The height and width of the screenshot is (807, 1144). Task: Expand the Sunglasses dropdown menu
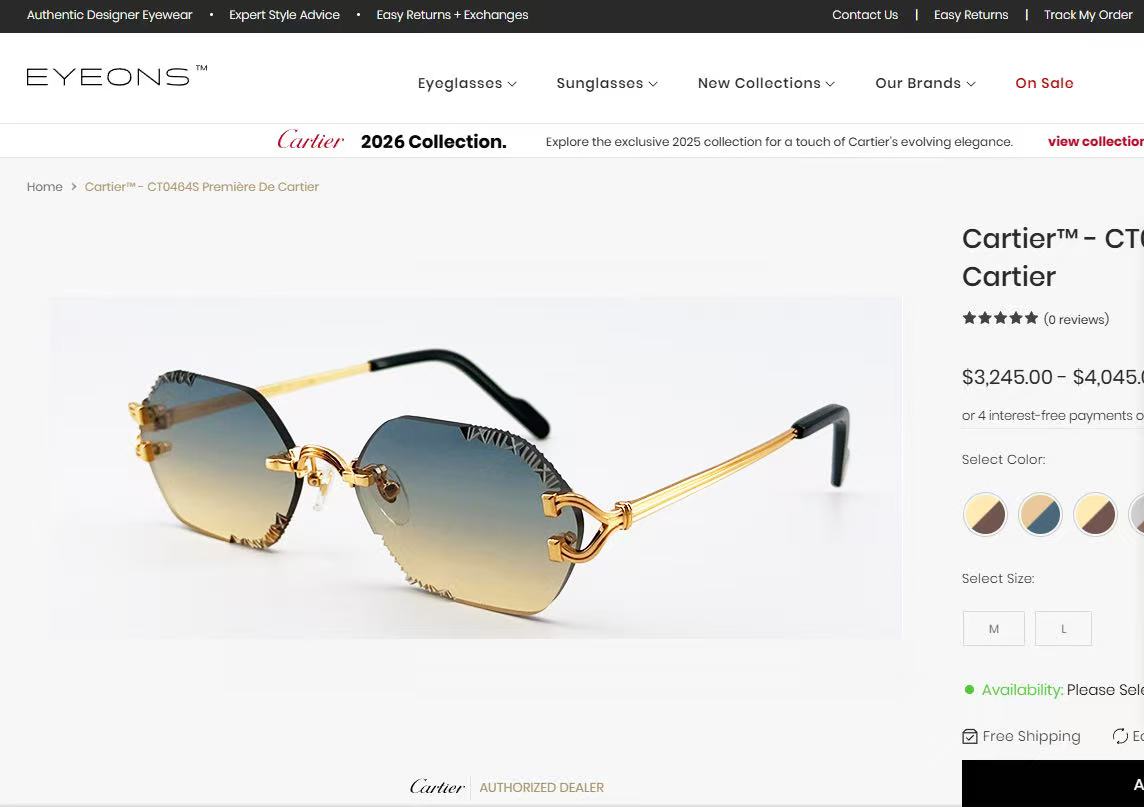[607, 83]
